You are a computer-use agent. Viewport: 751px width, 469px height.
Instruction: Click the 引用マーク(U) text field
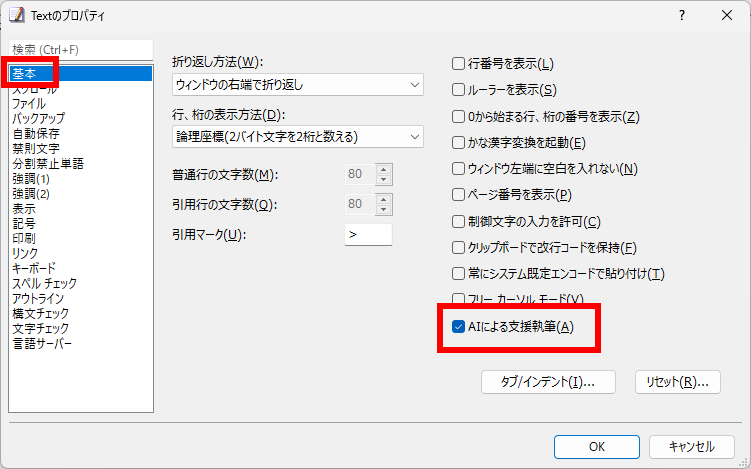point(368,235)
